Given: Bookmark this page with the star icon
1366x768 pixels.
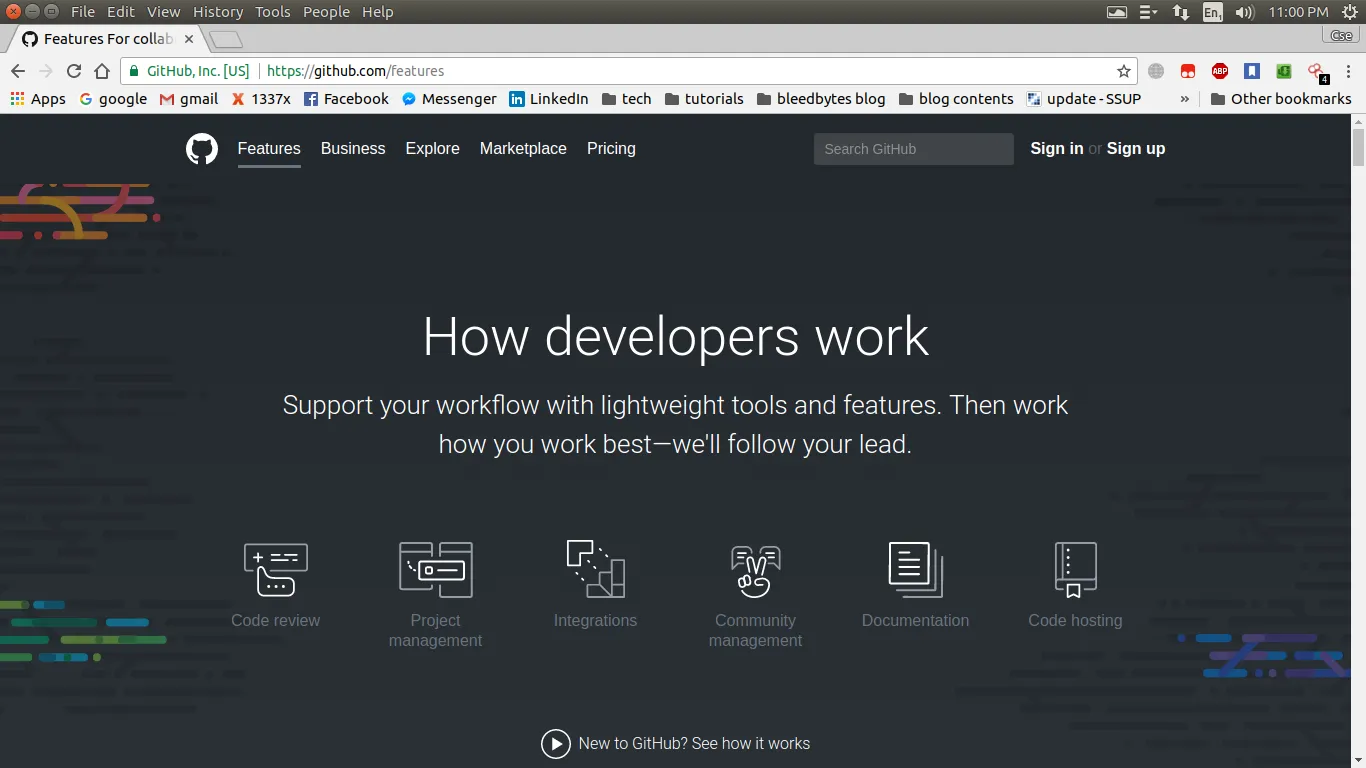Looking at the screenshot, I should [1124, 71].
